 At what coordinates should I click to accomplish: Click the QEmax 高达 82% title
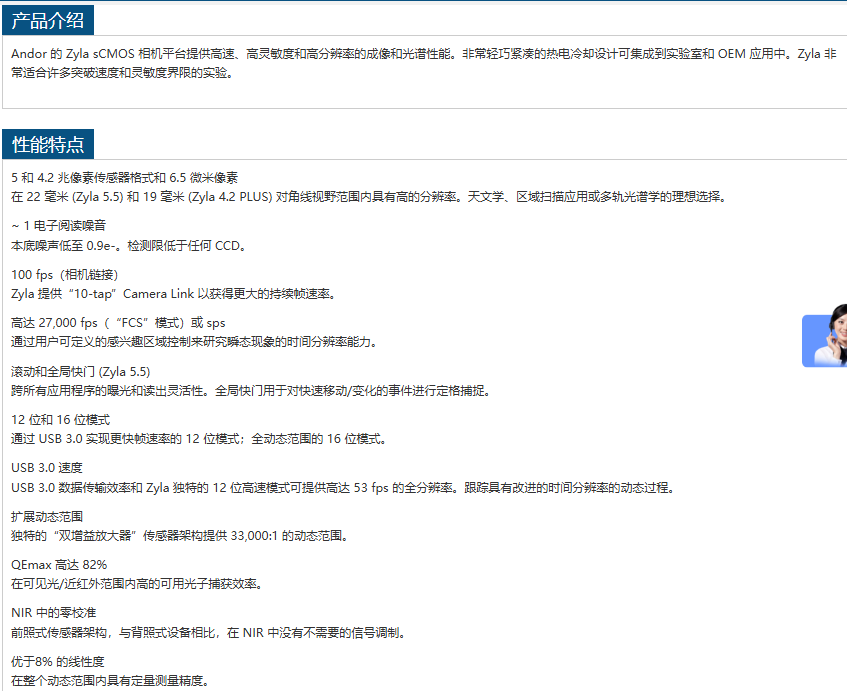(59, 565)
